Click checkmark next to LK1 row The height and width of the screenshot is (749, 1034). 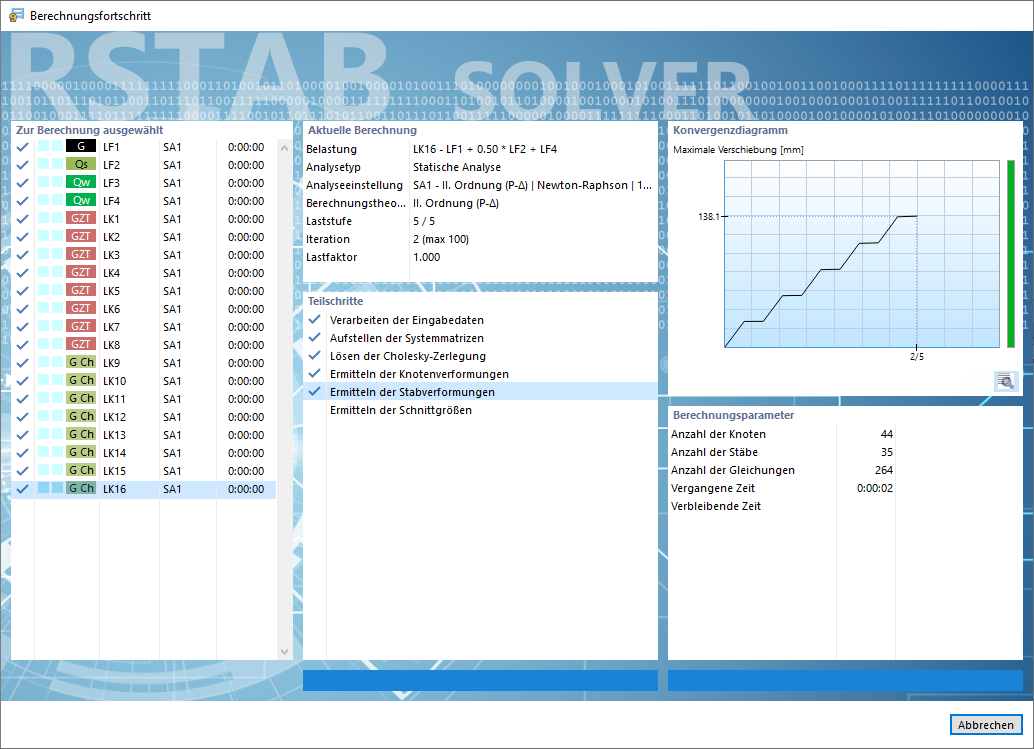tap(22, 219)
